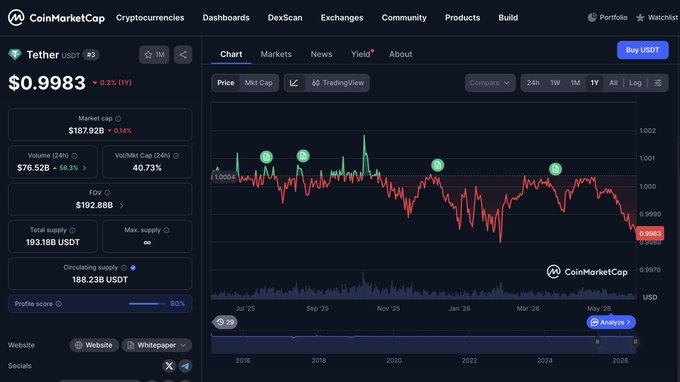The image size is (680, 382).
Task: Click the verified circulating supply badge
Action: point(133,268)
